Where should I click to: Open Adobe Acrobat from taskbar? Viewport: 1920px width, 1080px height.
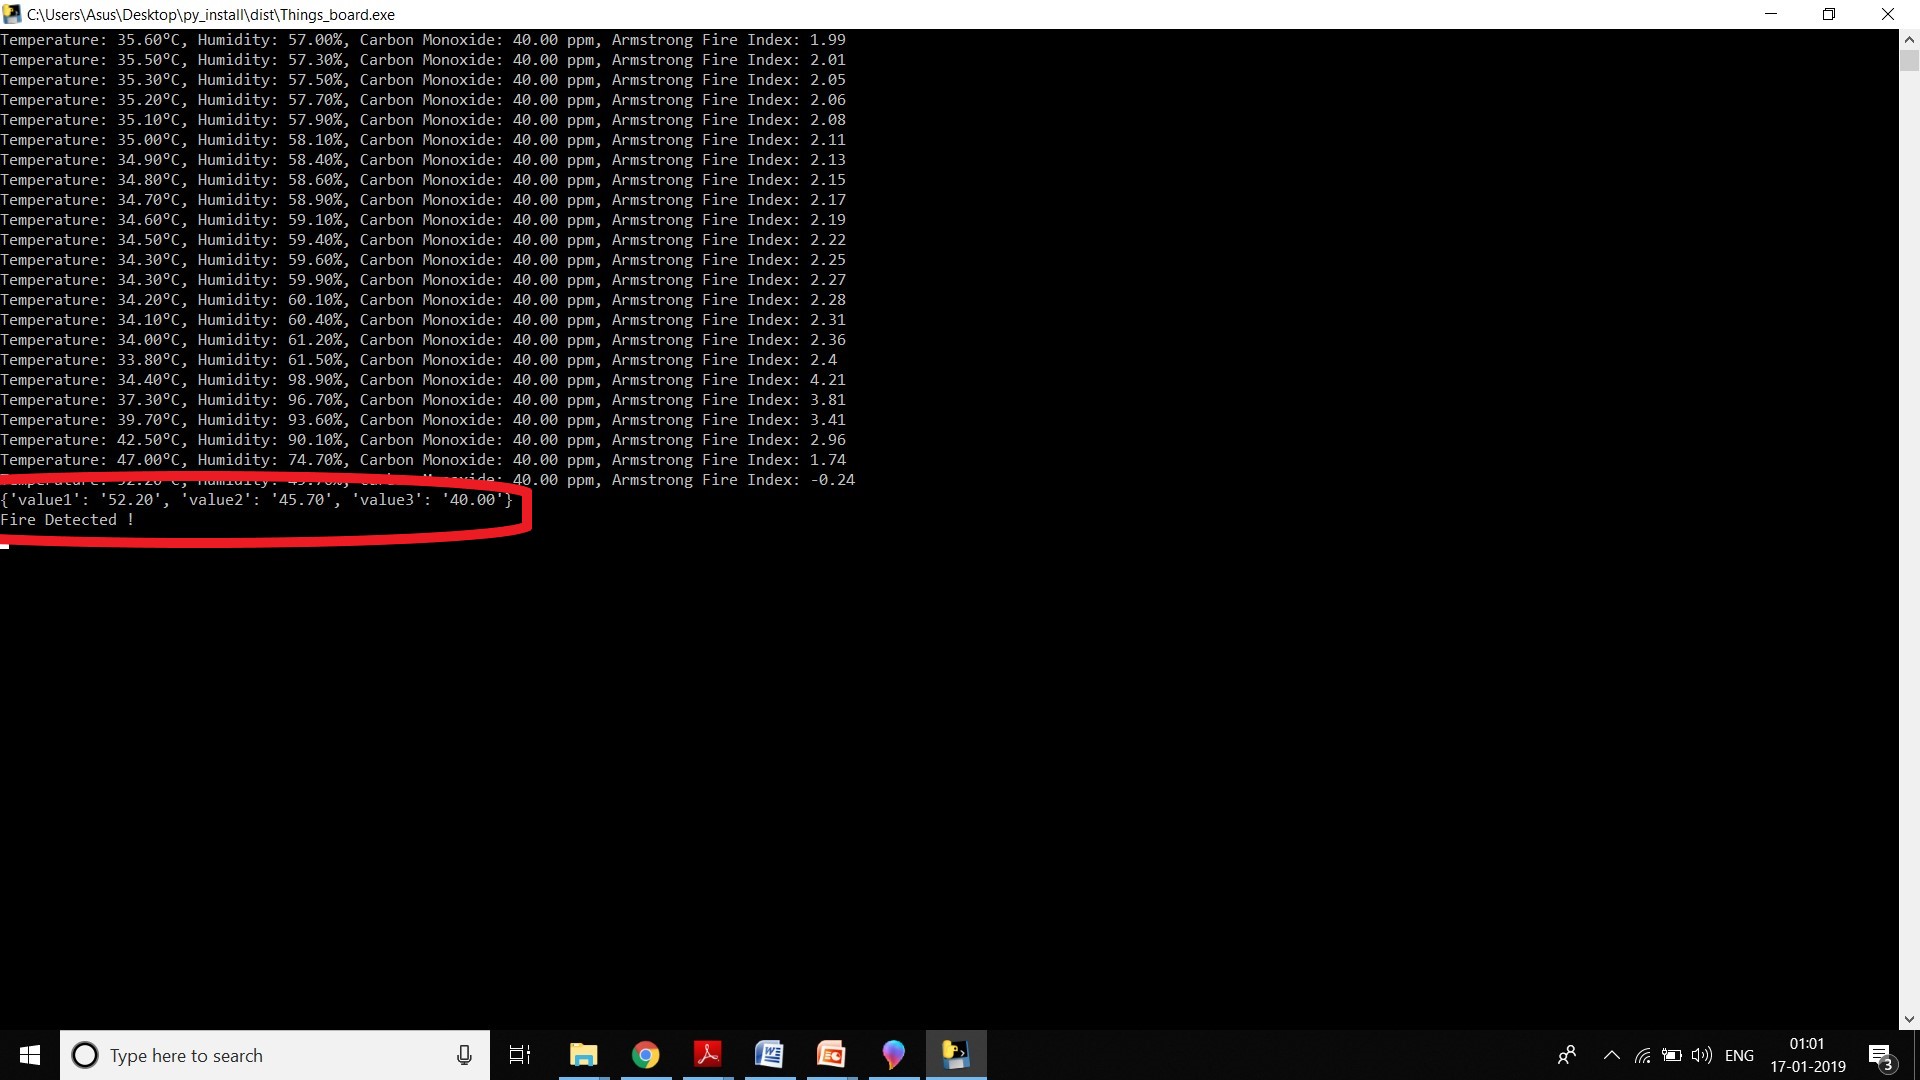[x=707, y=1054]
